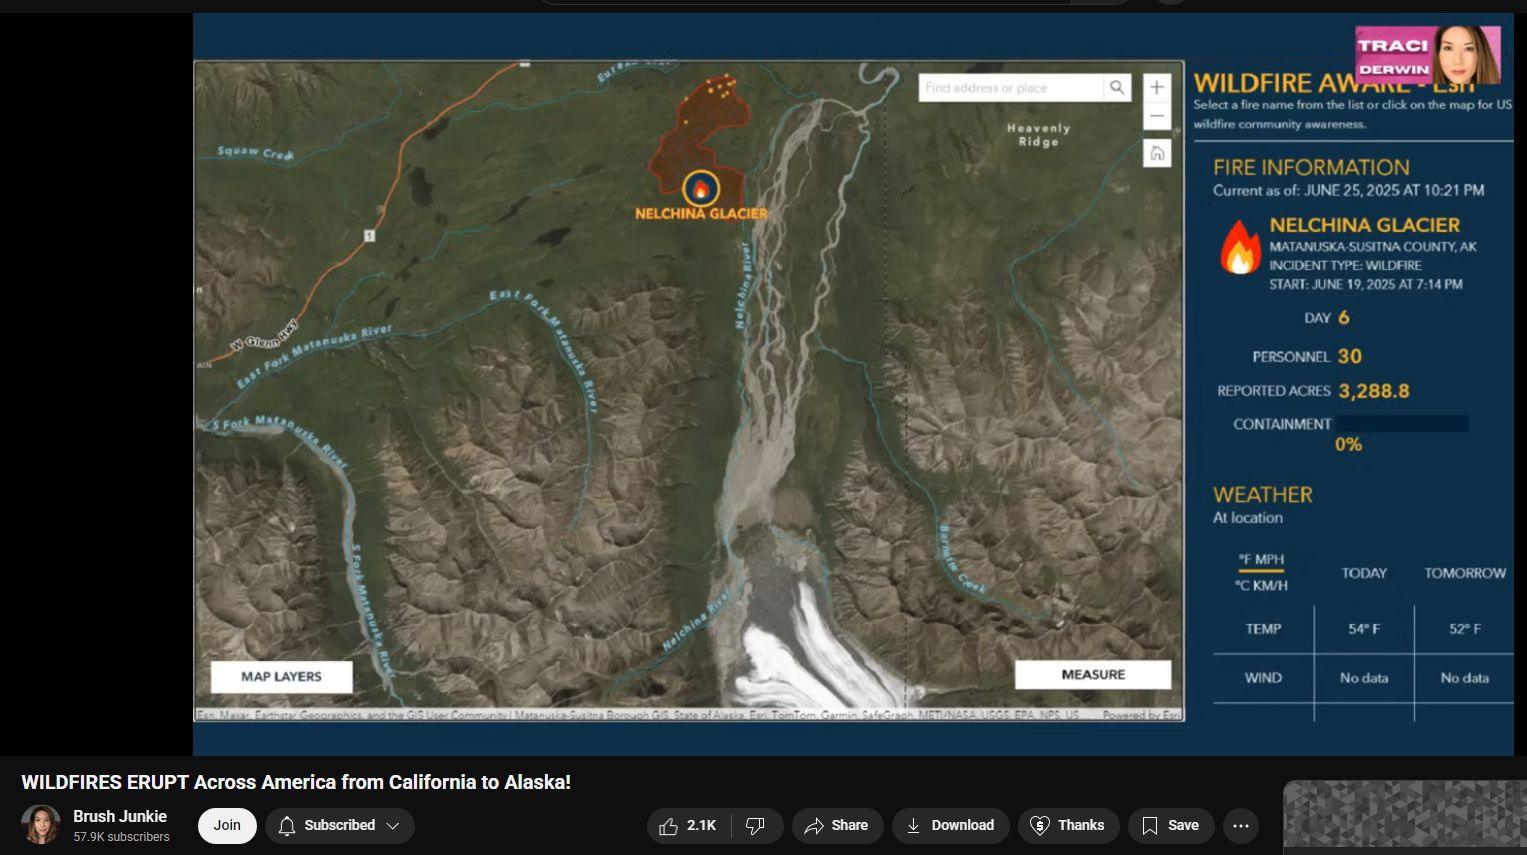Viewport: 1527px width, 855px height.
Task: Zoom in with the map plus button
Action: pos(1156,87)
